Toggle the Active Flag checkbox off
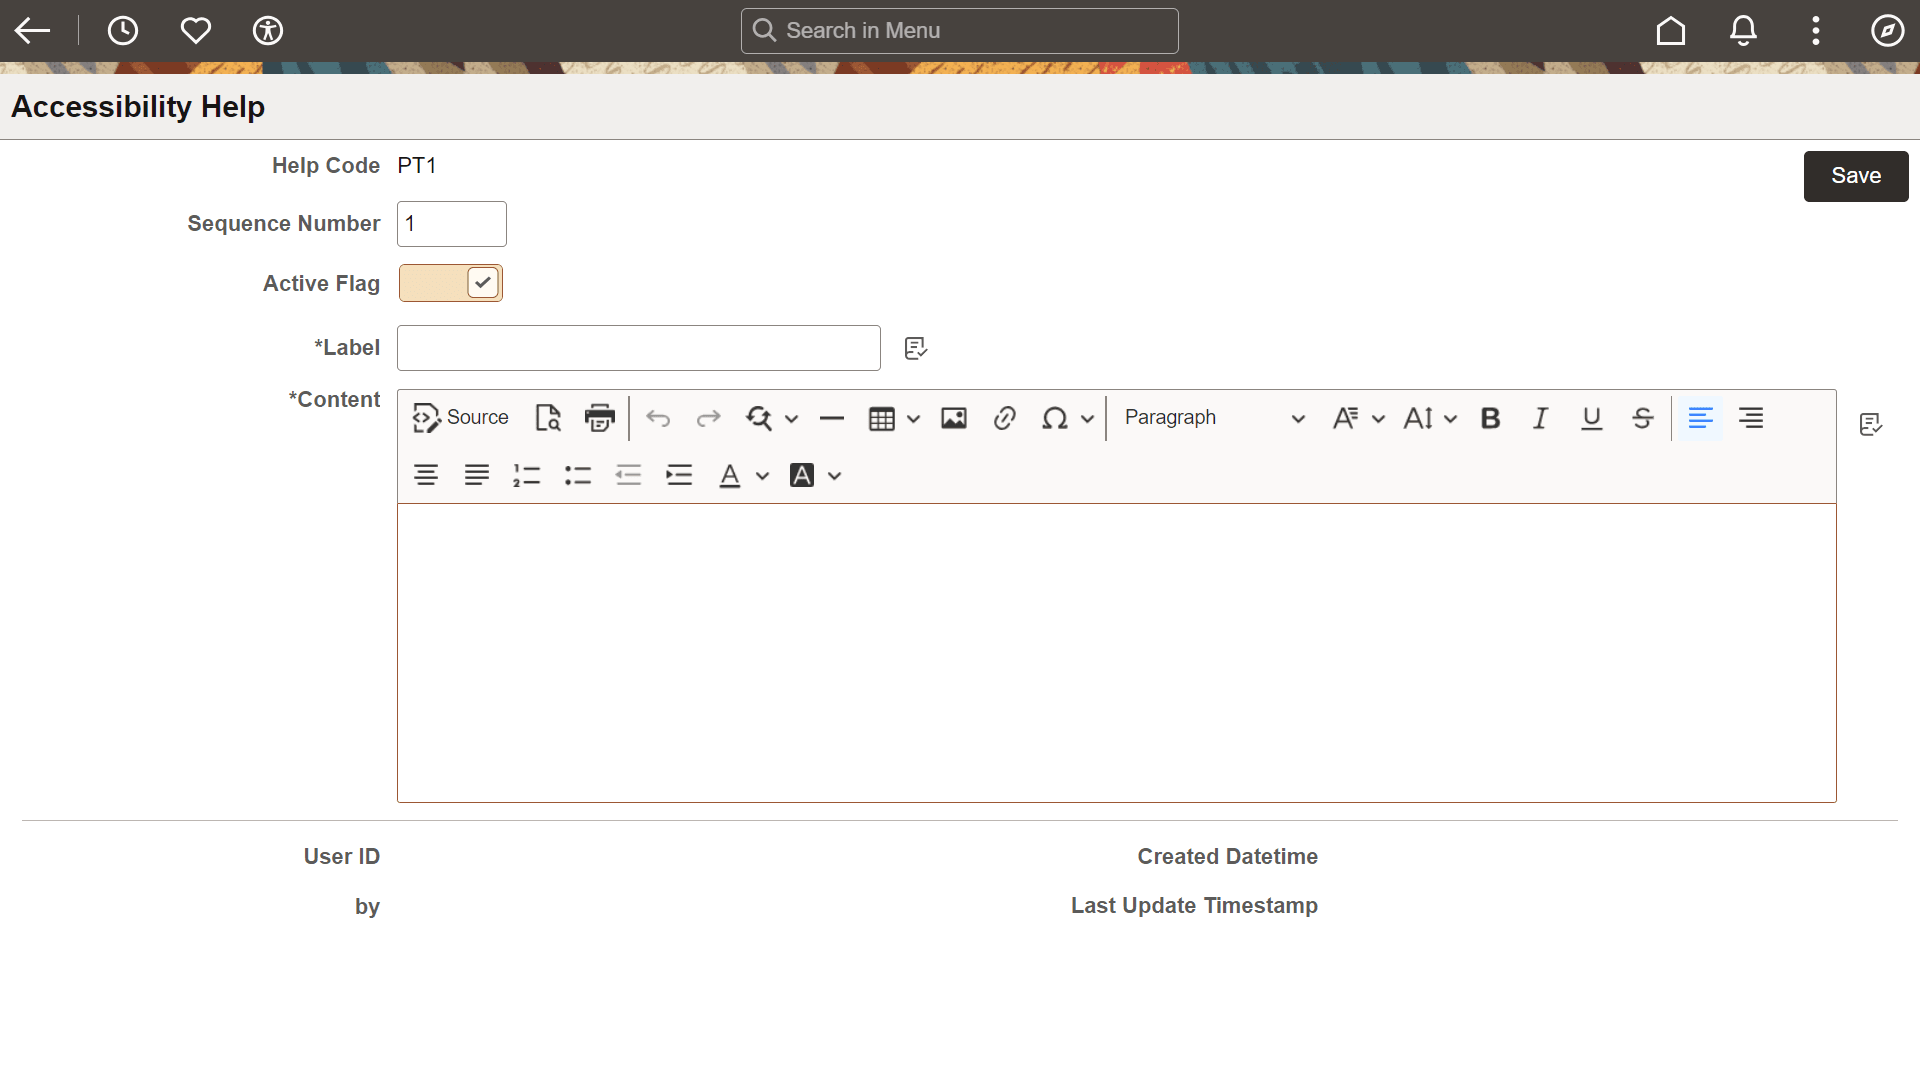 coord(483,283)
